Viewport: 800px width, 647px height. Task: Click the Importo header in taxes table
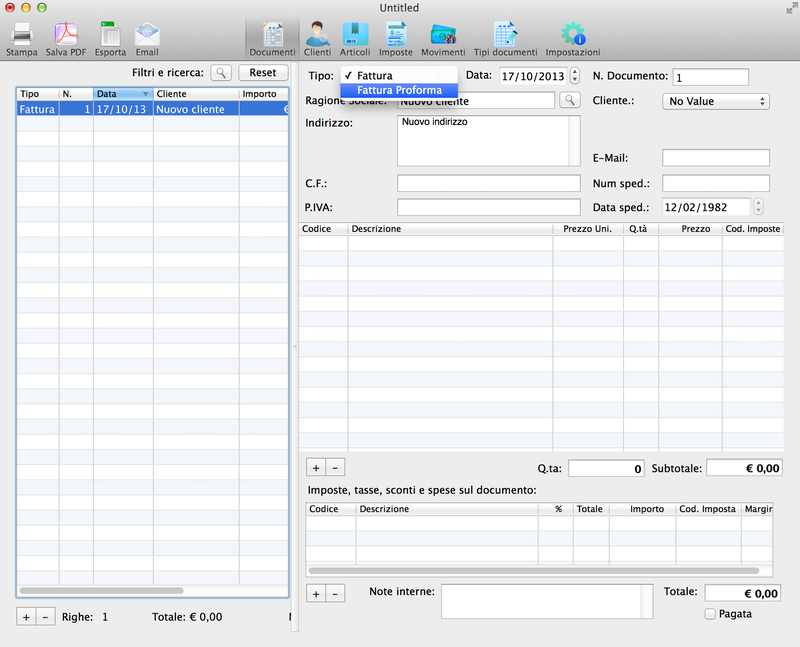coord(643,509)
